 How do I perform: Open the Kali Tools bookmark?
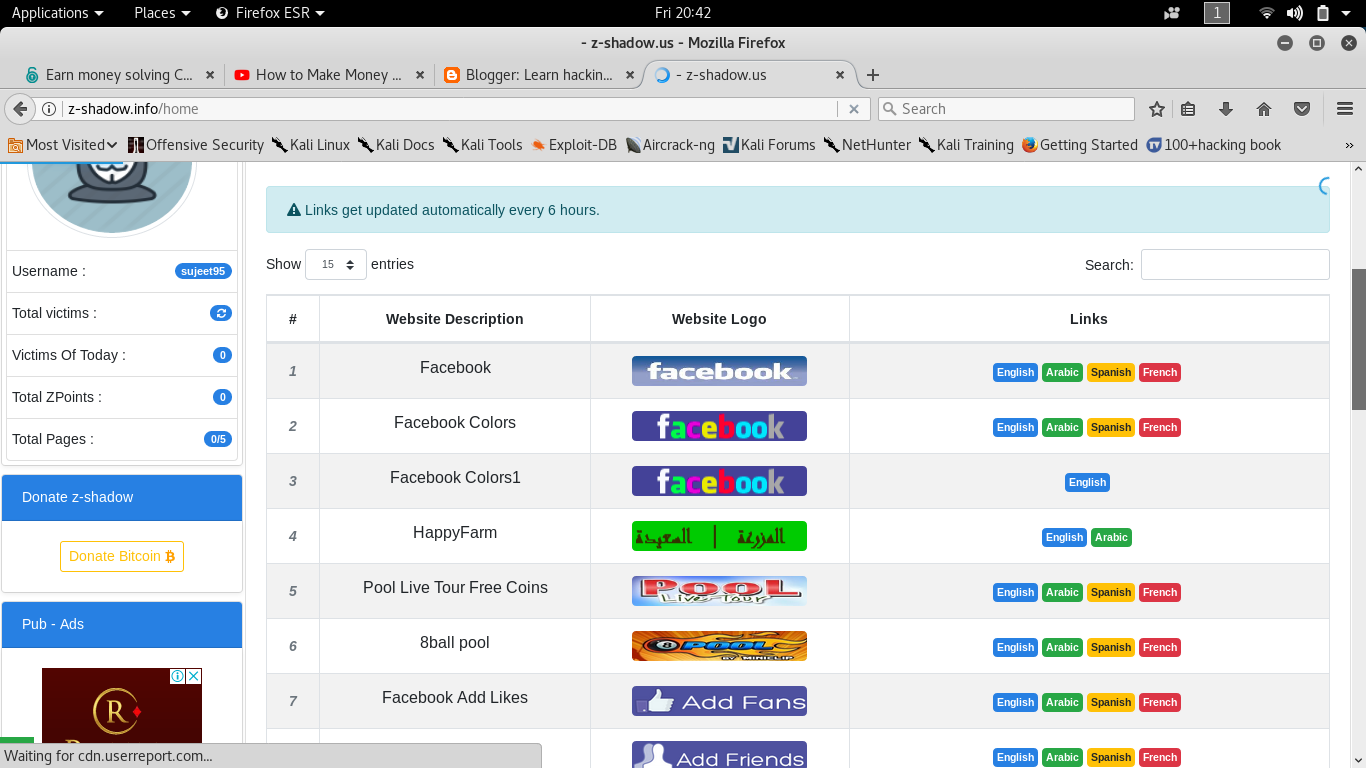click(483, 145)
